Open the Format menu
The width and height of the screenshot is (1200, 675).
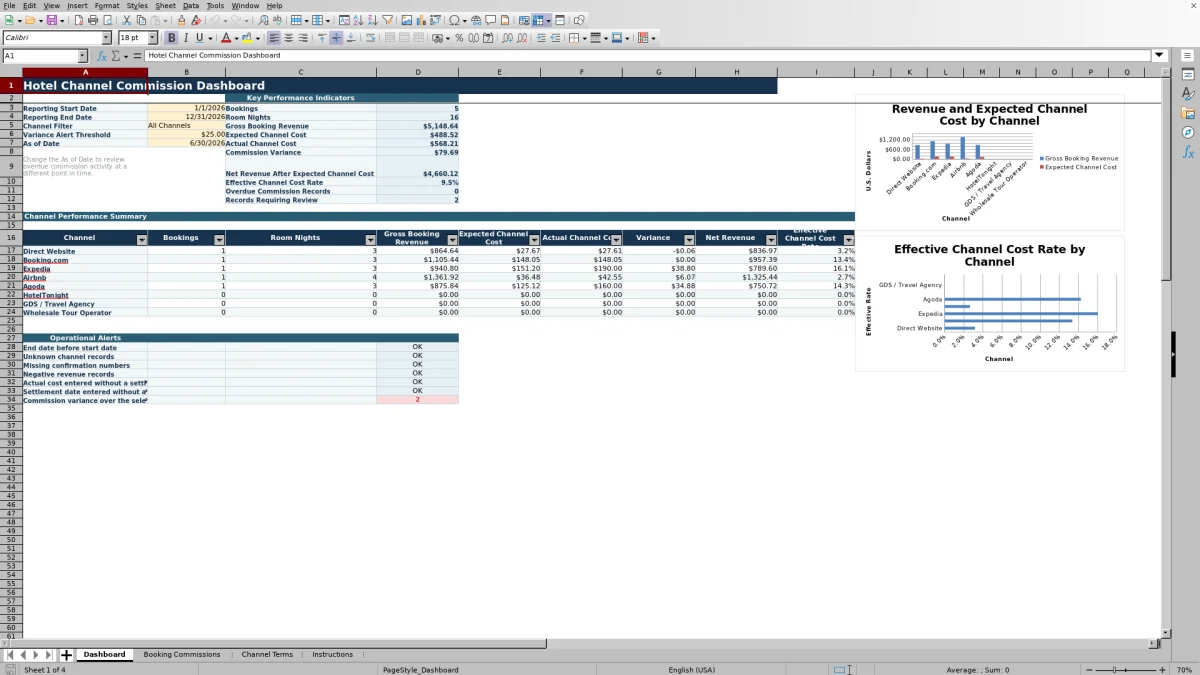pos(107,5)
